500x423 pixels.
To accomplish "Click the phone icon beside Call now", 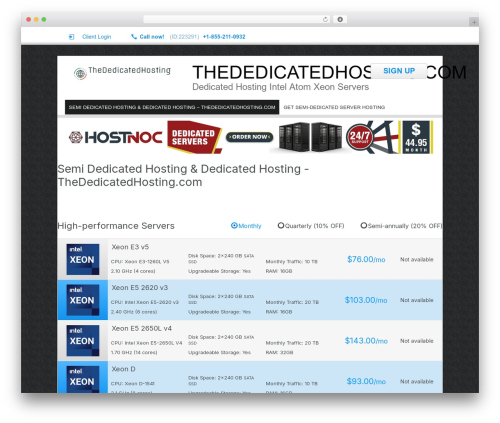I will point(134,37).
